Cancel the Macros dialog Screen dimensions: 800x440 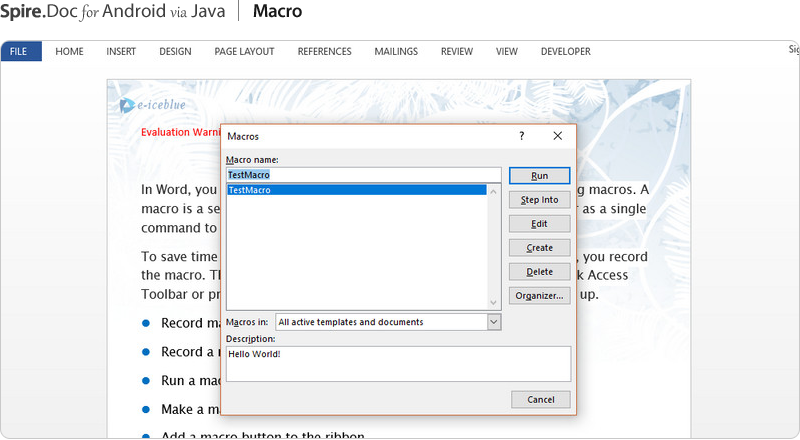[540, 400]
